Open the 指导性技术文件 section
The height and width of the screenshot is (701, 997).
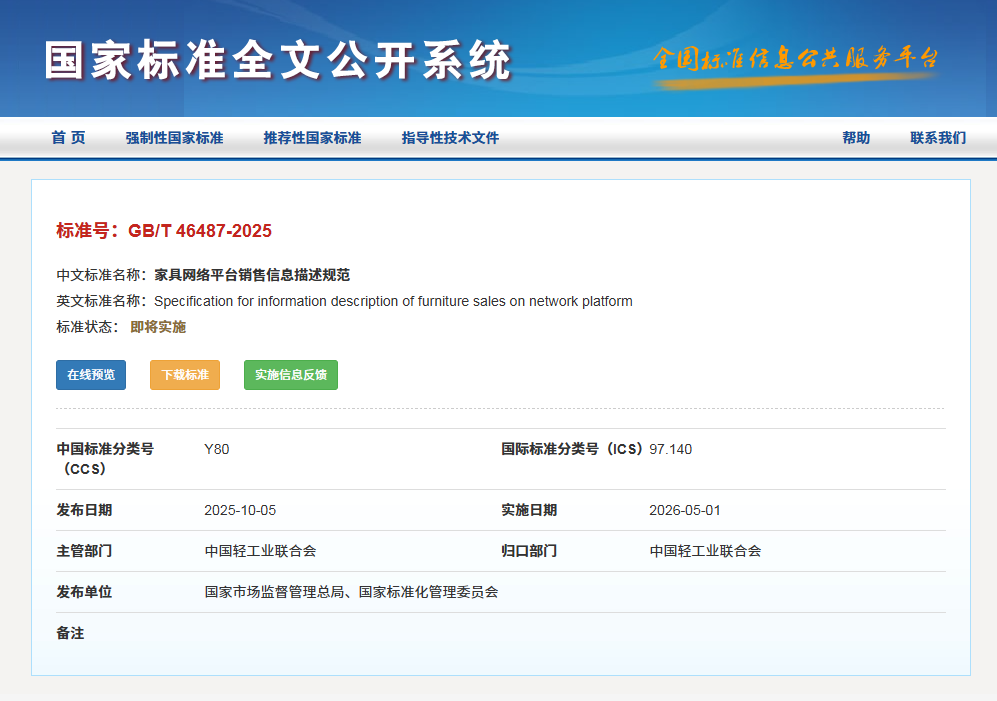coord(450,138)
